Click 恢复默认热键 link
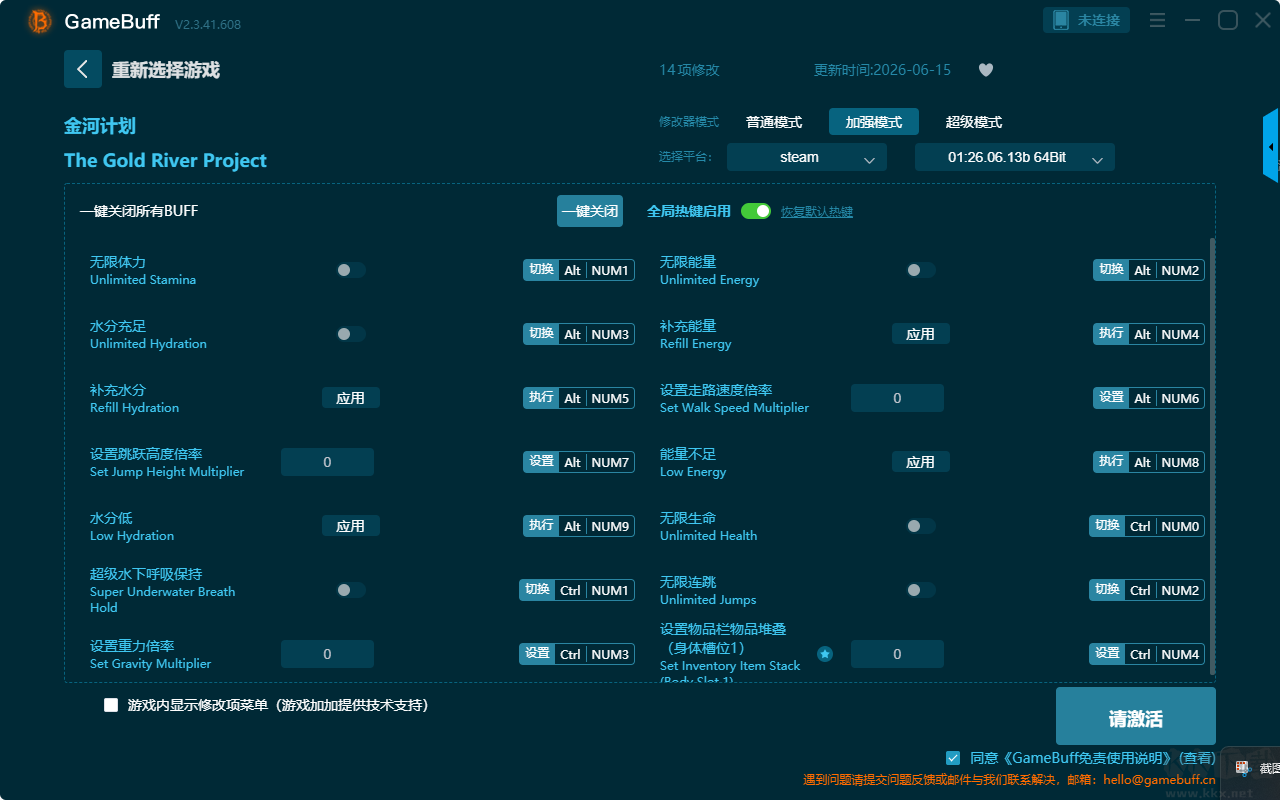1280x800 pixels. point(817,212)
